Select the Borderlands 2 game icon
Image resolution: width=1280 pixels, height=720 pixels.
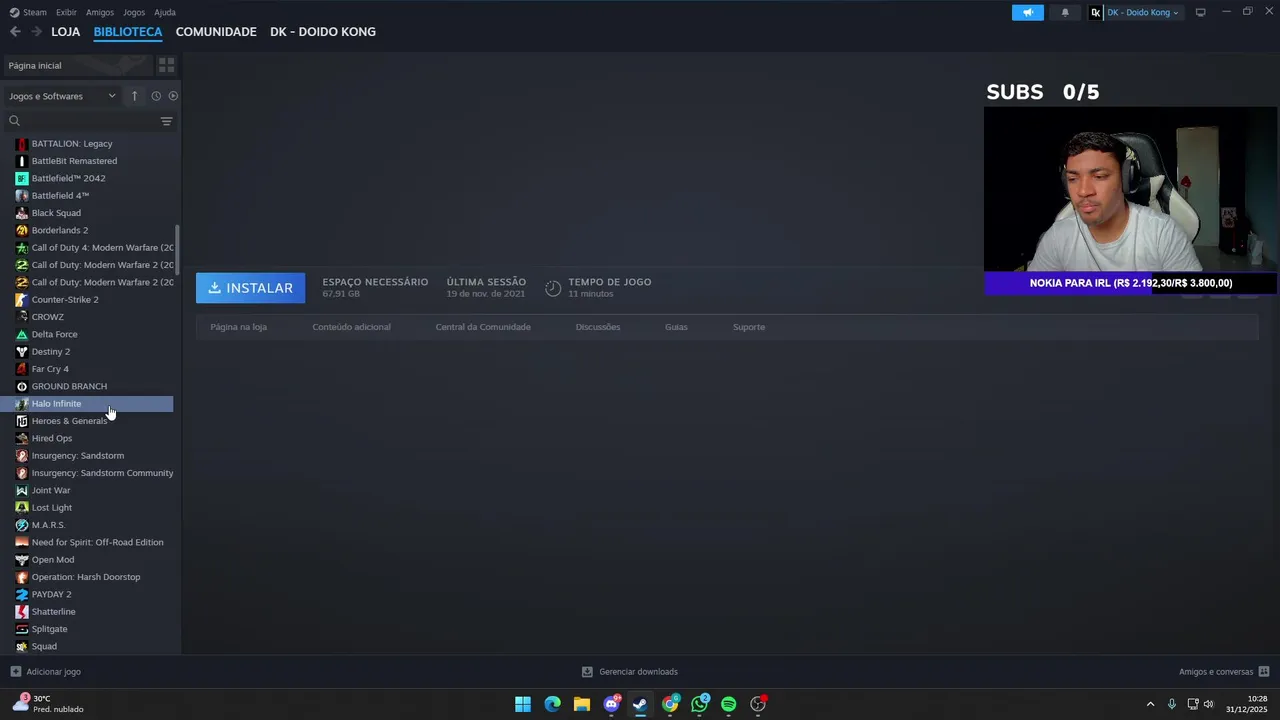click(x=22, y=230)
